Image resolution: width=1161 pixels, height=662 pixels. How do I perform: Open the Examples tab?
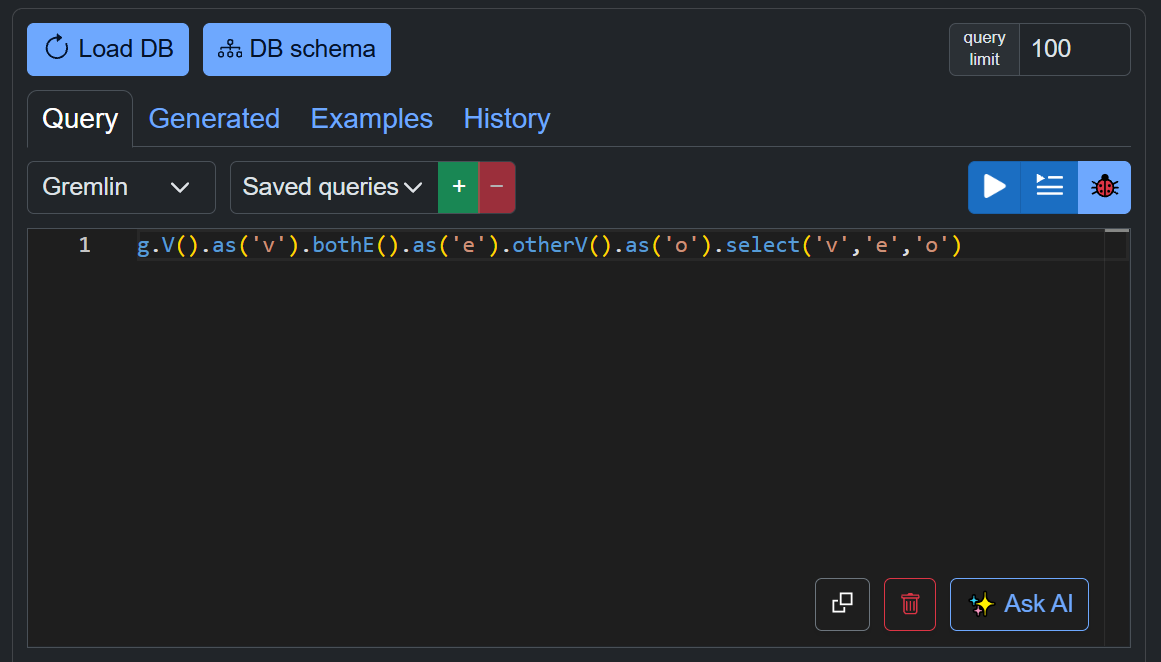click(x=372, y=118)
